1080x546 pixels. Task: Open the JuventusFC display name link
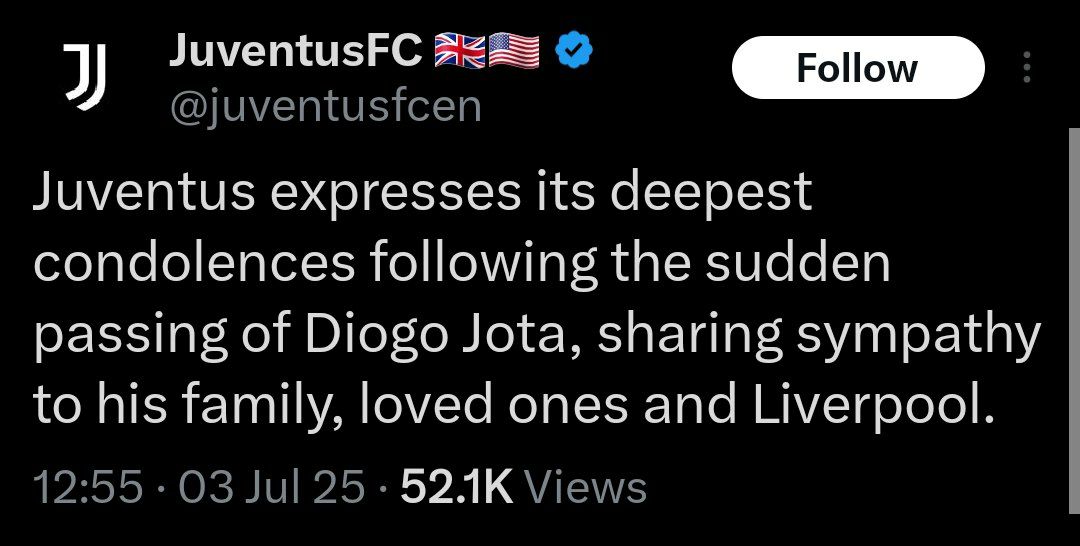point(295,52)
